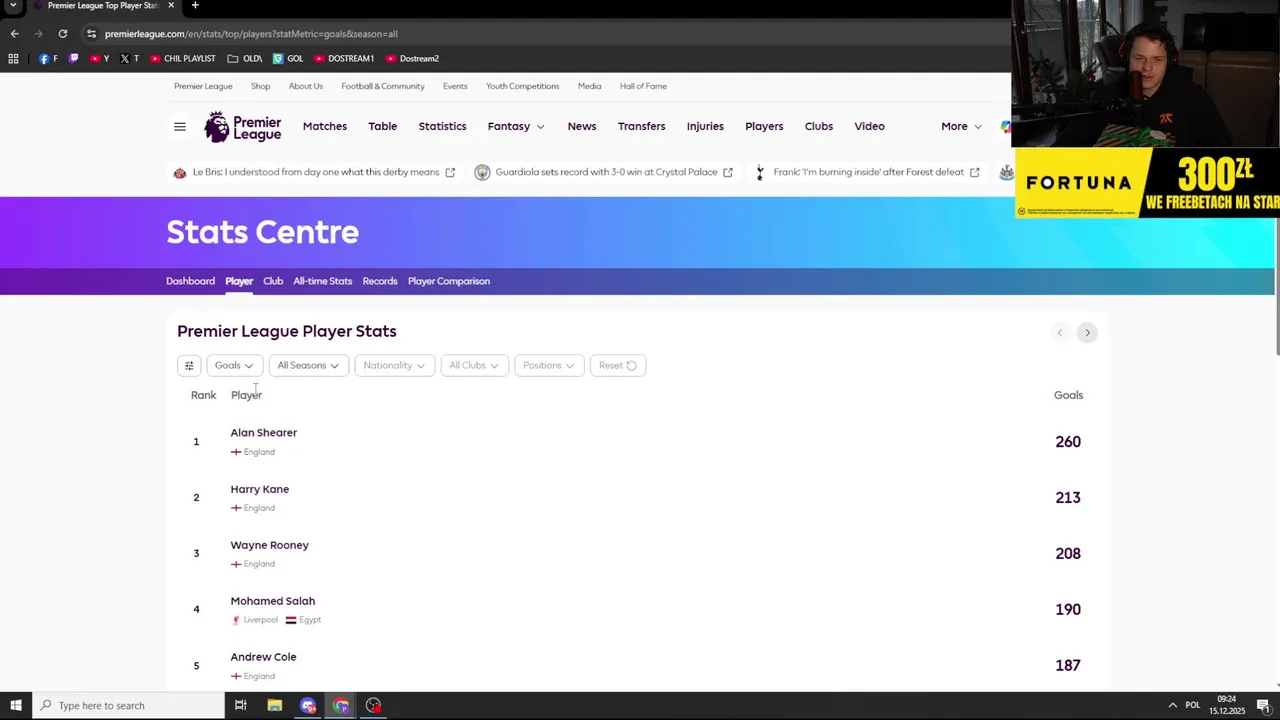The width and height of the screenshot is (1280, 720).
Task: Expand the Fantasy nav dropdown
Action: point(516,127)
